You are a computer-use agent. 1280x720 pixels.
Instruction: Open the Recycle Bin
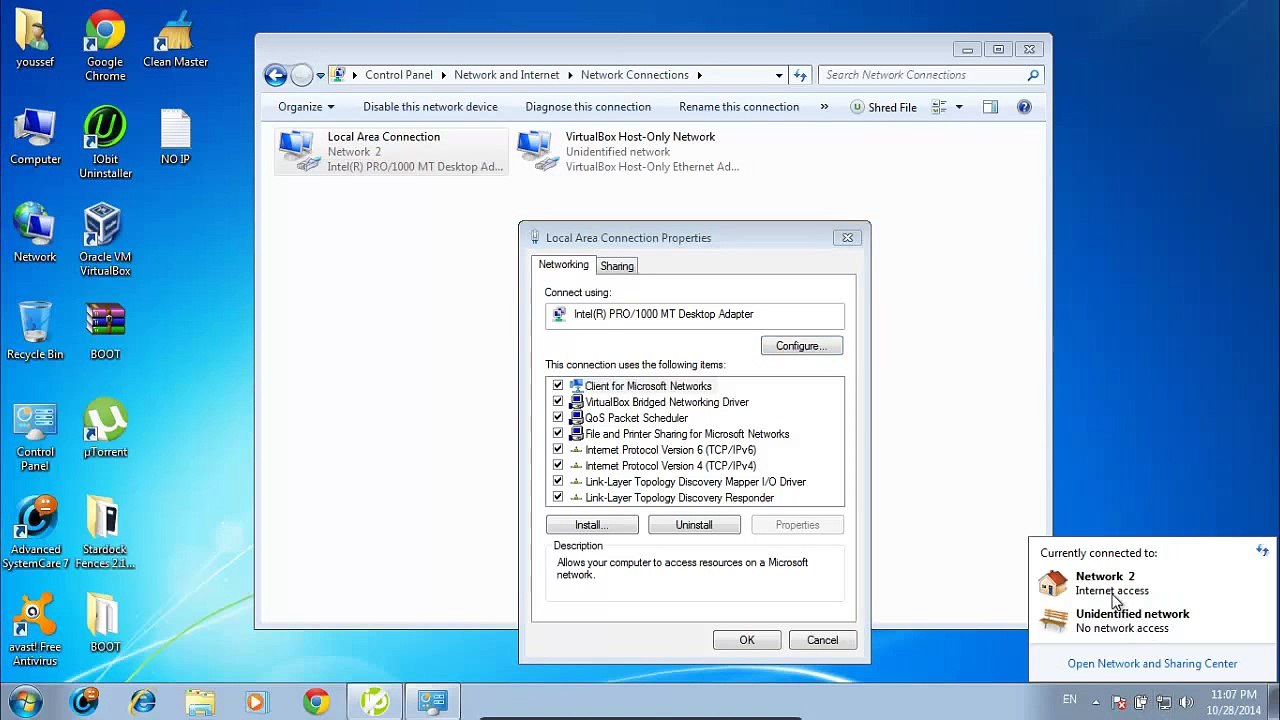click(35, 331)
